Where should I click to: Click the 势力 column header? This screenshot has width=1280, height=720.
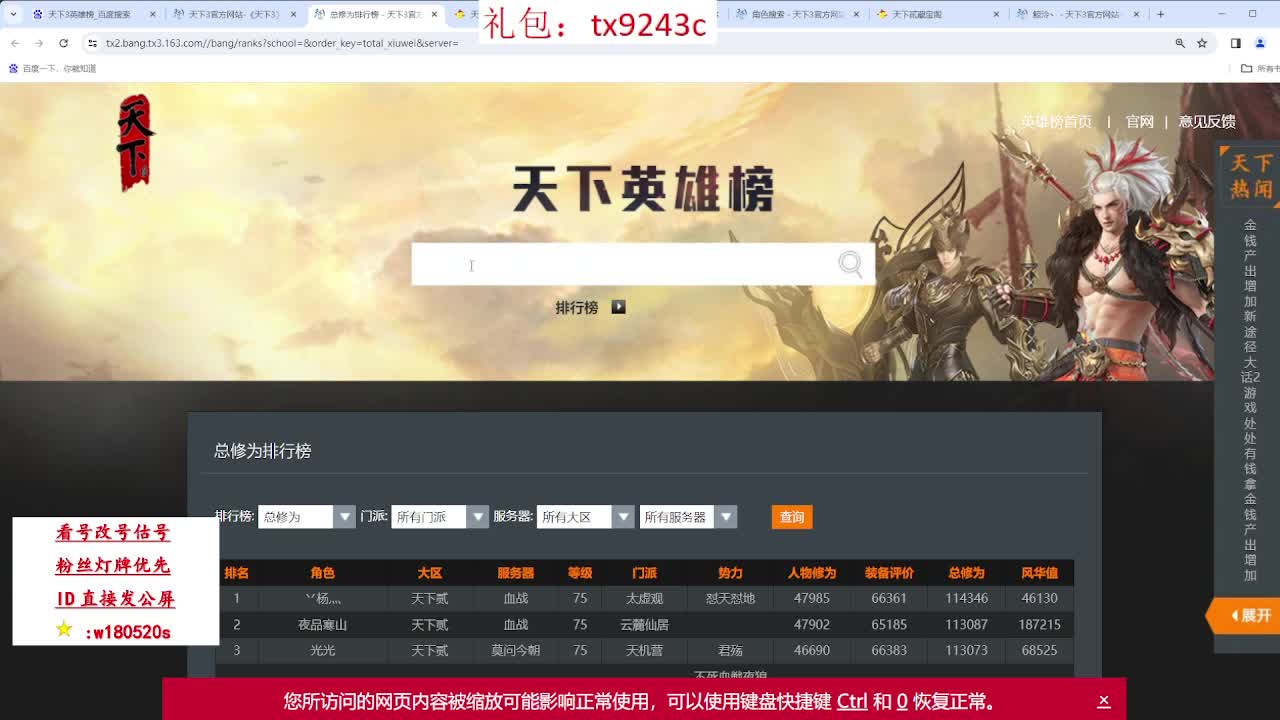click(730, 573)
